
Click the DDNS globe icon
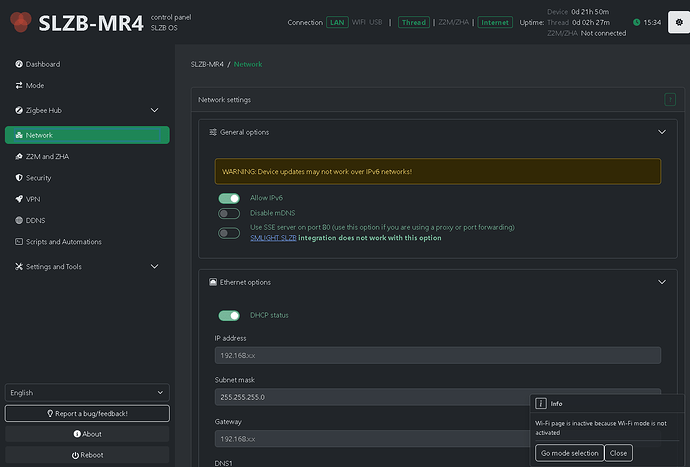tap(19, 220)
